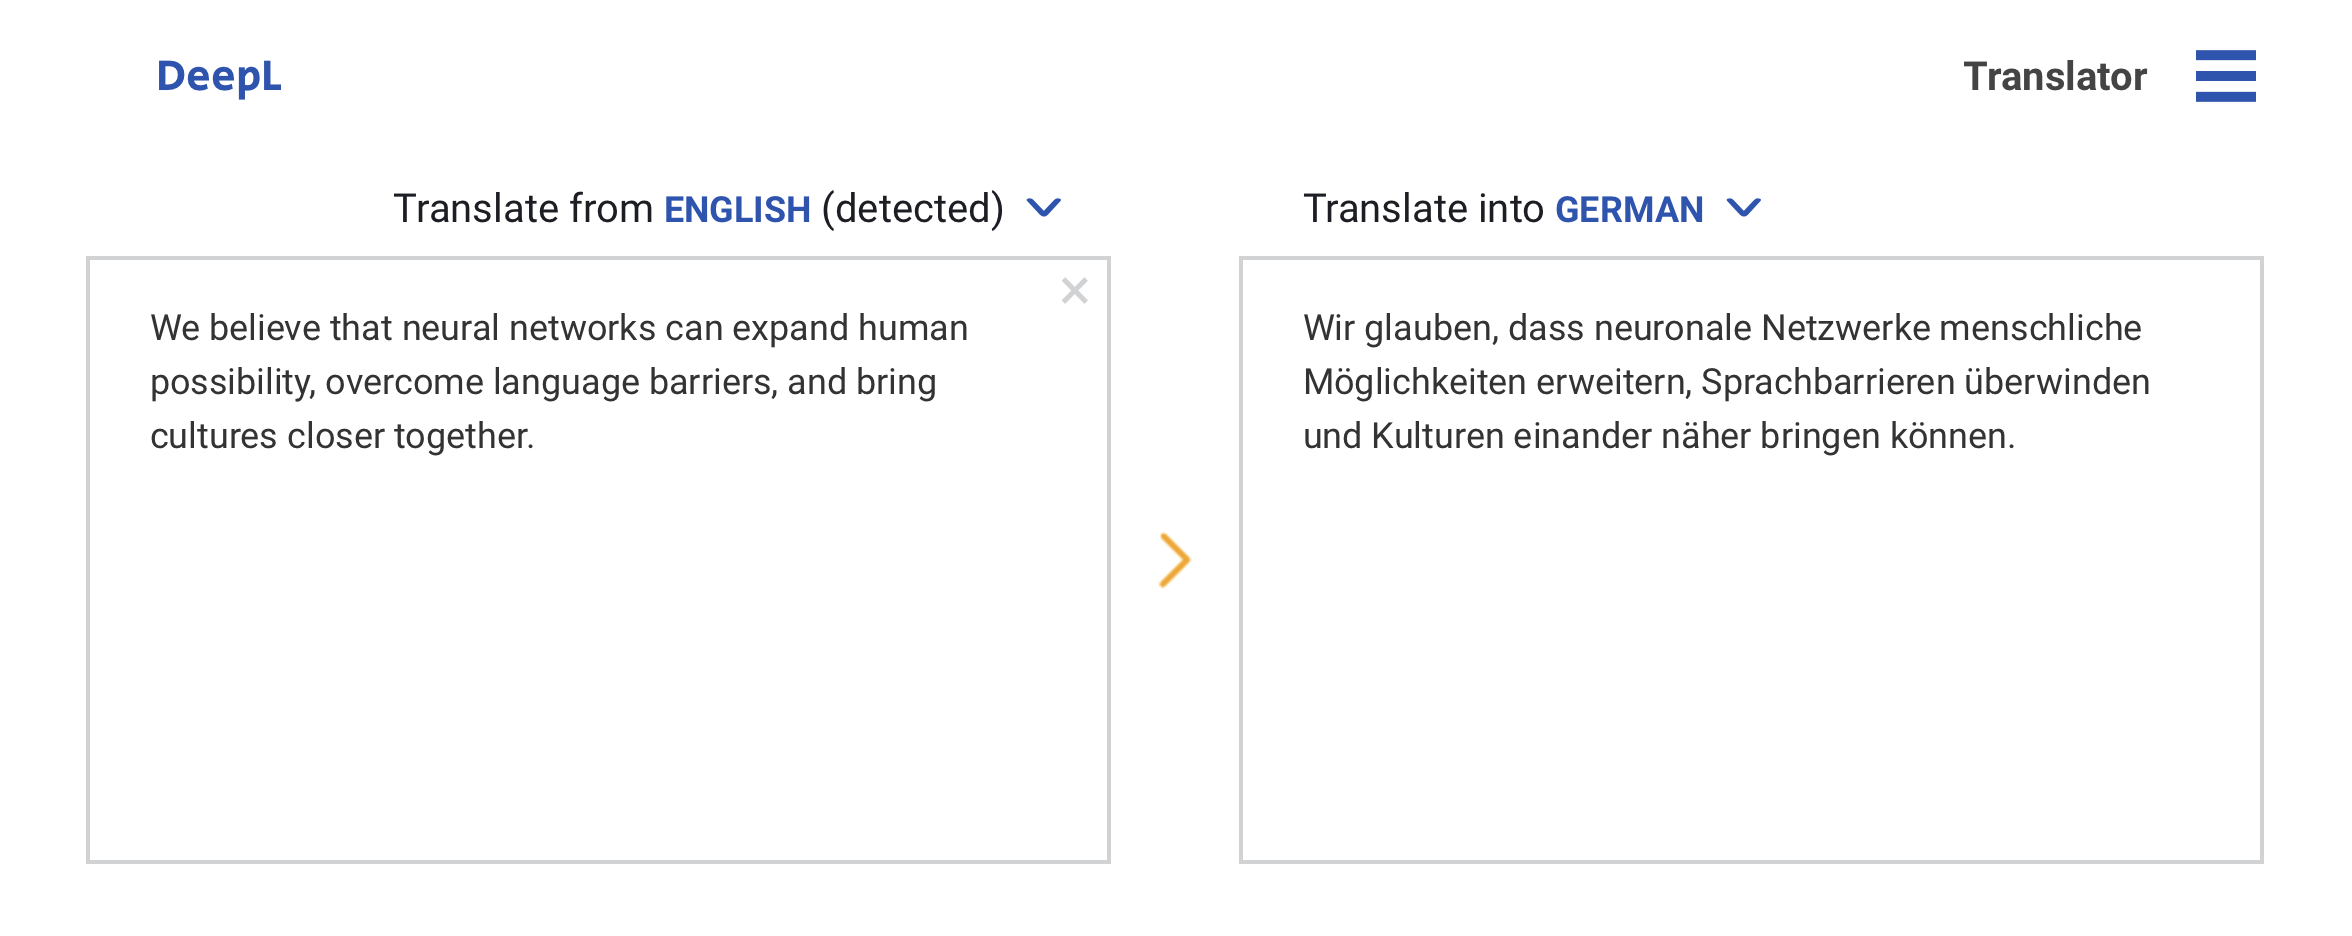Click the X to clear the source text
The width and height of the screenshot is (2352, 936).
point(1075,291)
